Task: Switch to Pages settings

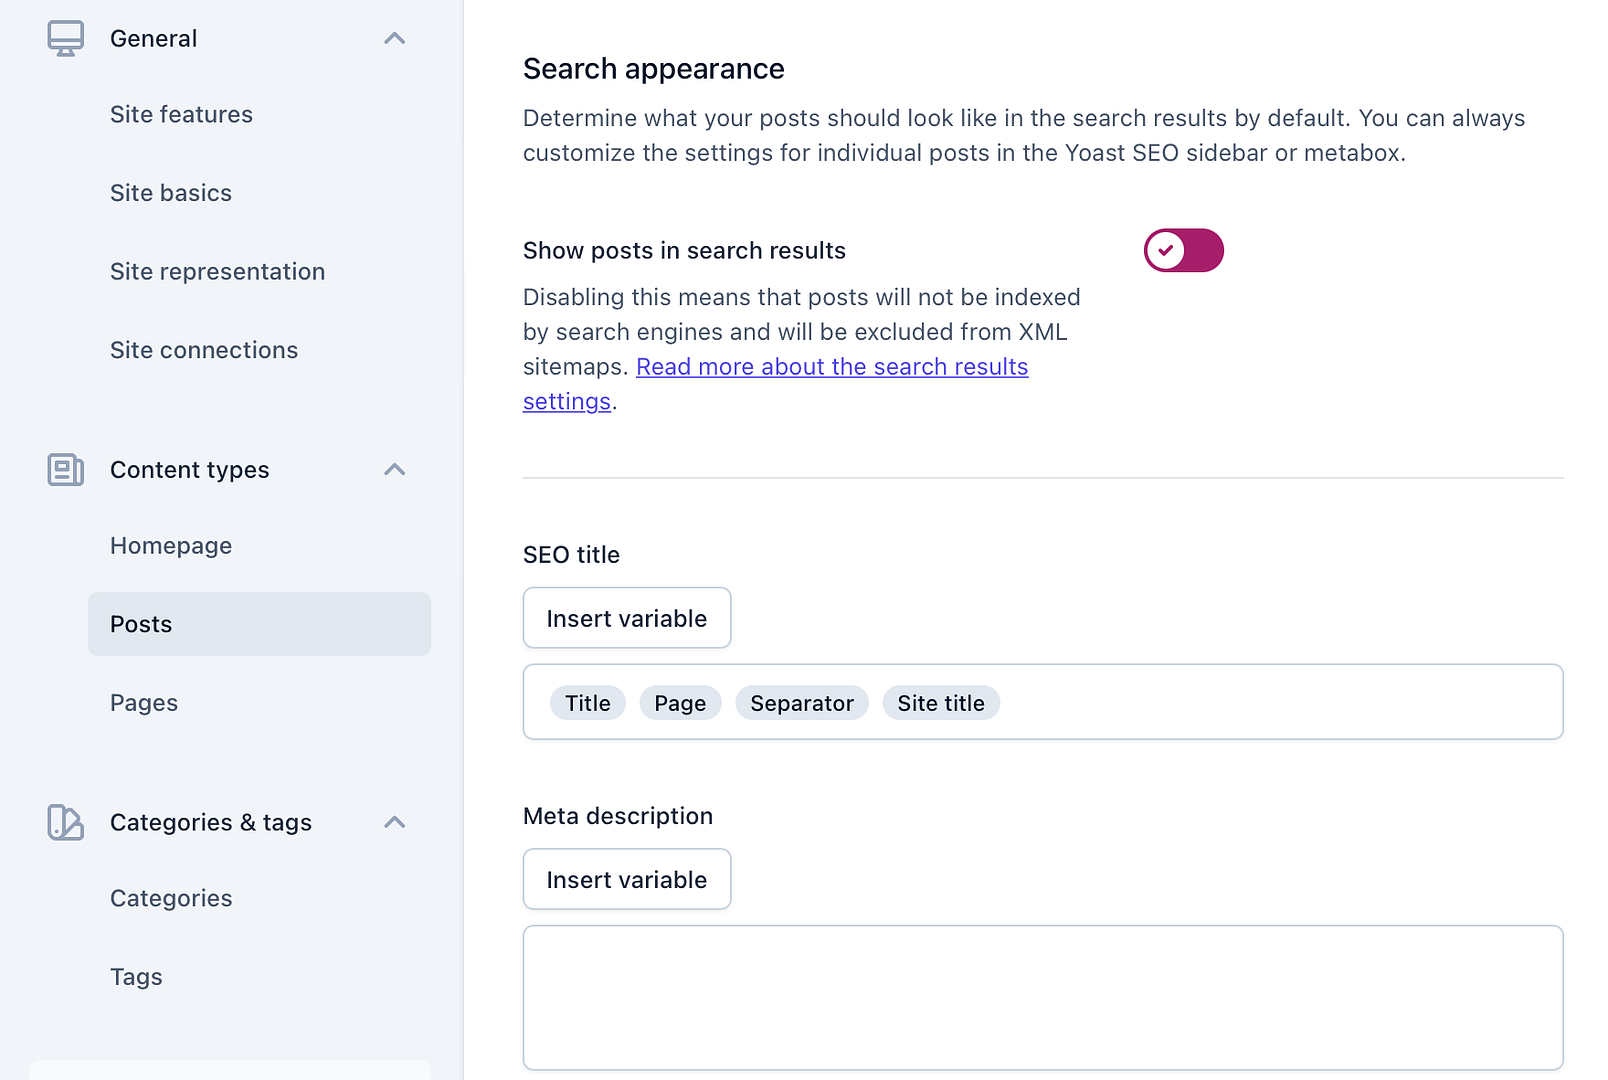Action: 144,702
